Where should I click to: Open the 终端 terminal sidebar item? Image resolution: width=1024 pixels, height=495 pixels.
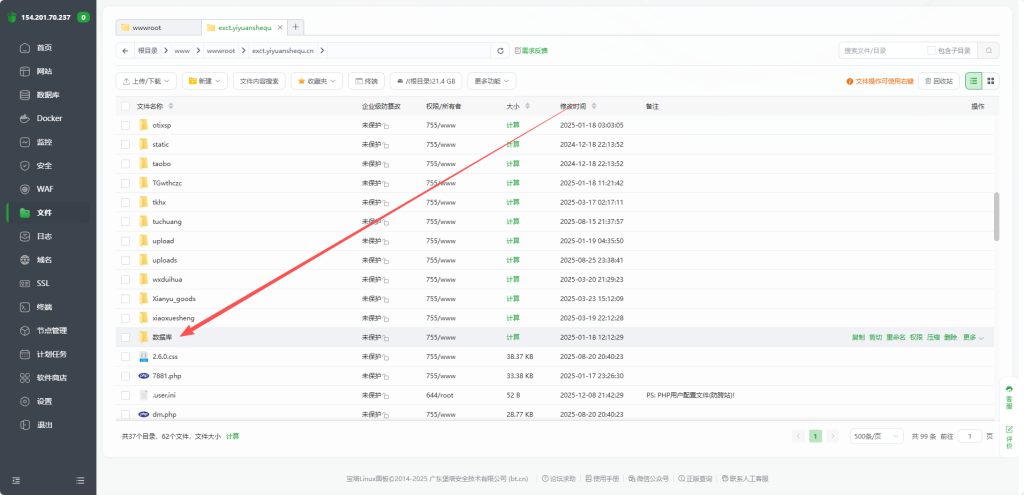click(x=43, y=307)
